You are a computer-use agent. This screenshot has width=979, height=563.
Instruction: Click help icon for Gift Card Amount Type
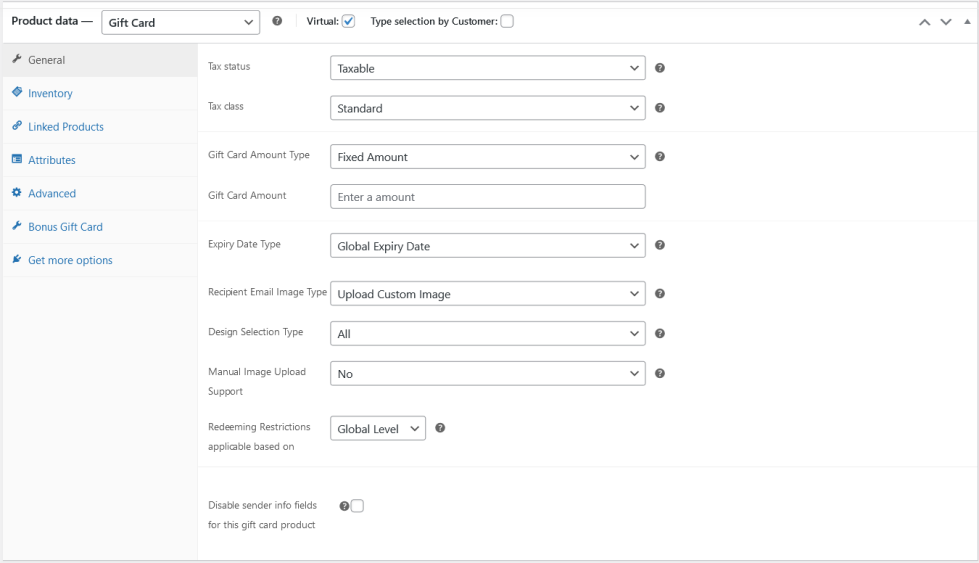coord(660,157)
